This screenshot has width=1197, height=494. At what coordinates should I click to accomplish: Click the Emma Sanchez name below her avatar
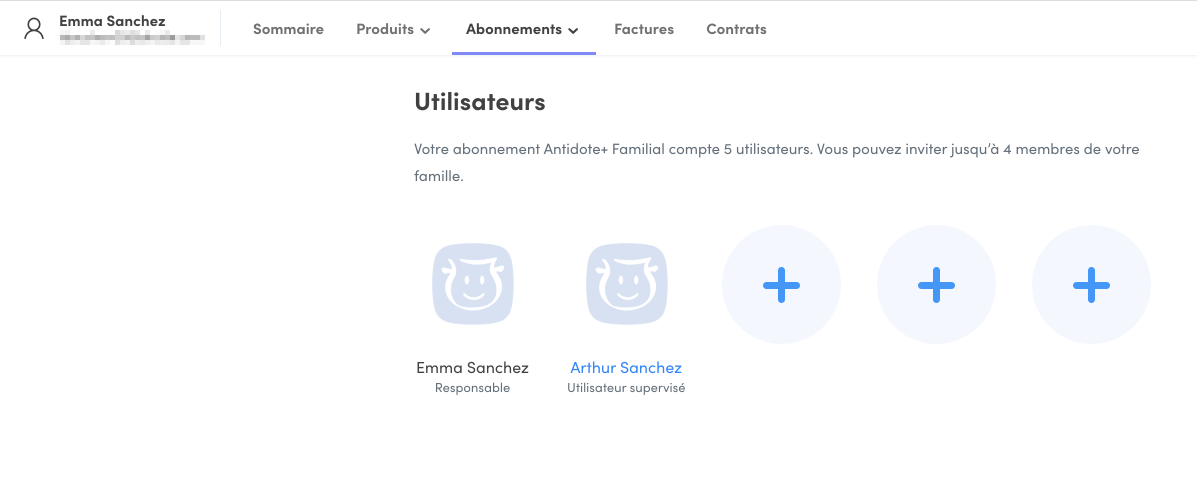472,368
